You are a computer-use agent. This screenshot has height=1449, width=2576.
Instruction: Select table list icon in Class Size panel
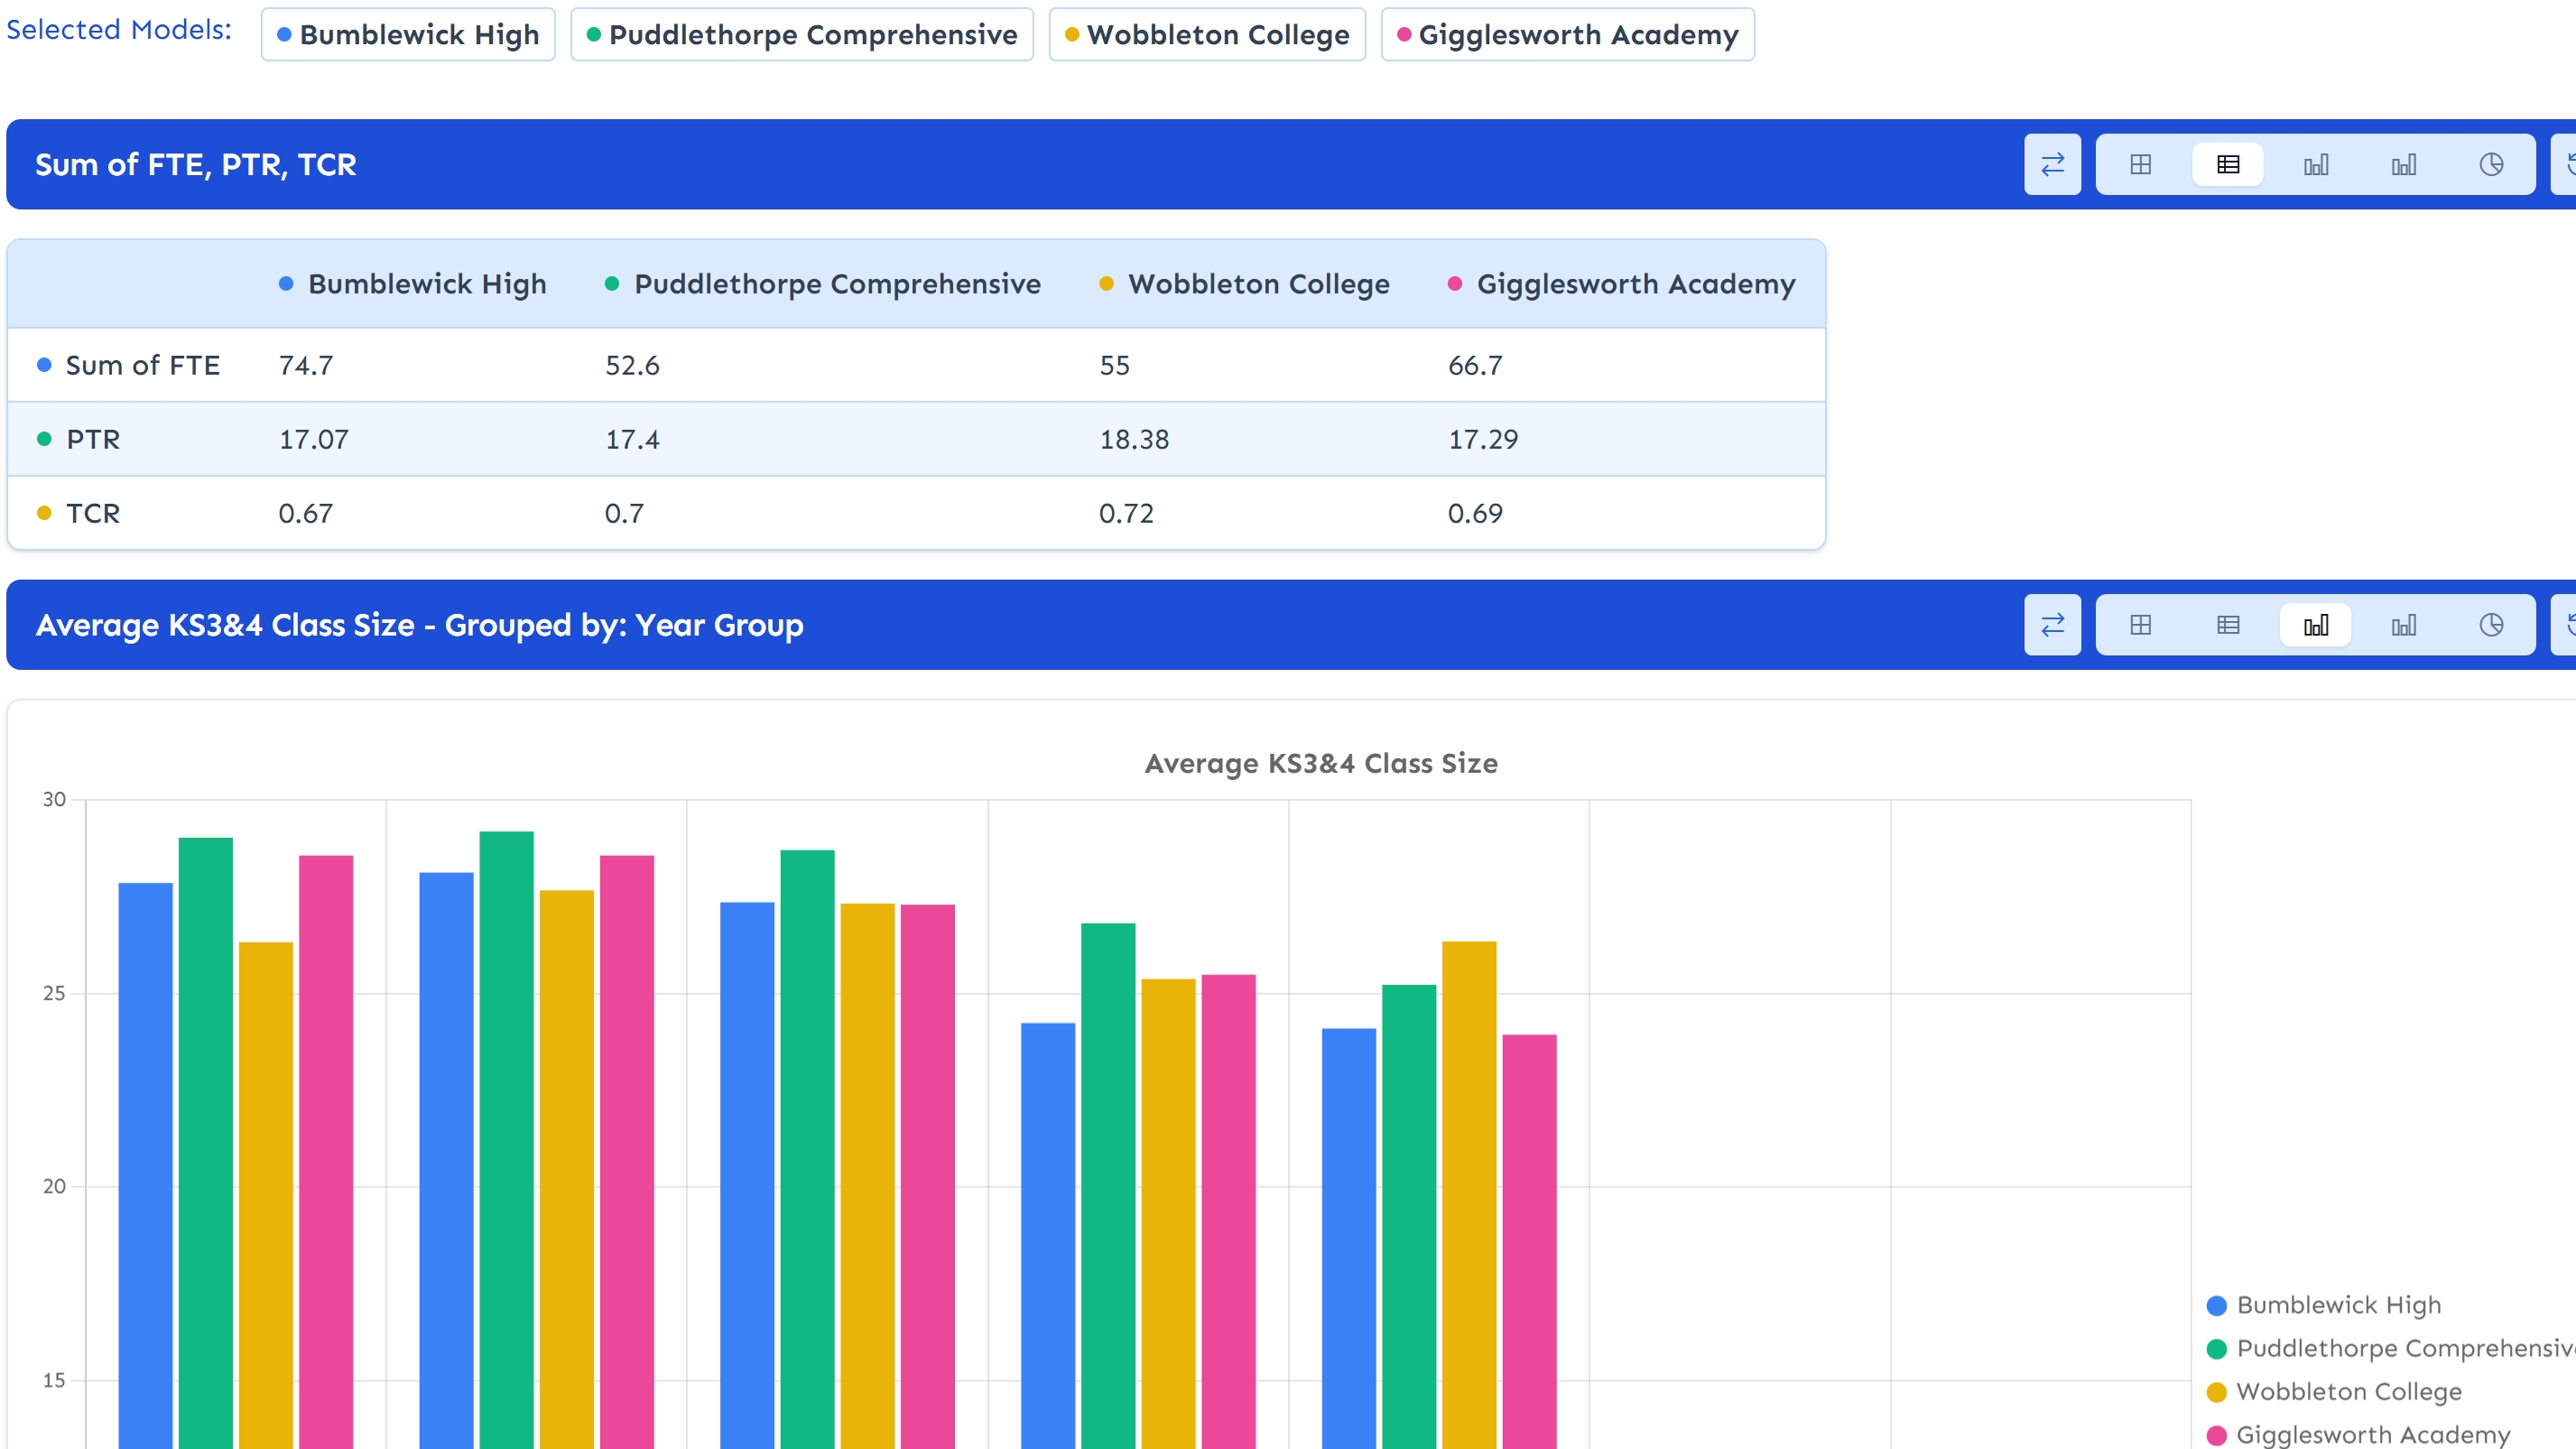pos(2227,625)
